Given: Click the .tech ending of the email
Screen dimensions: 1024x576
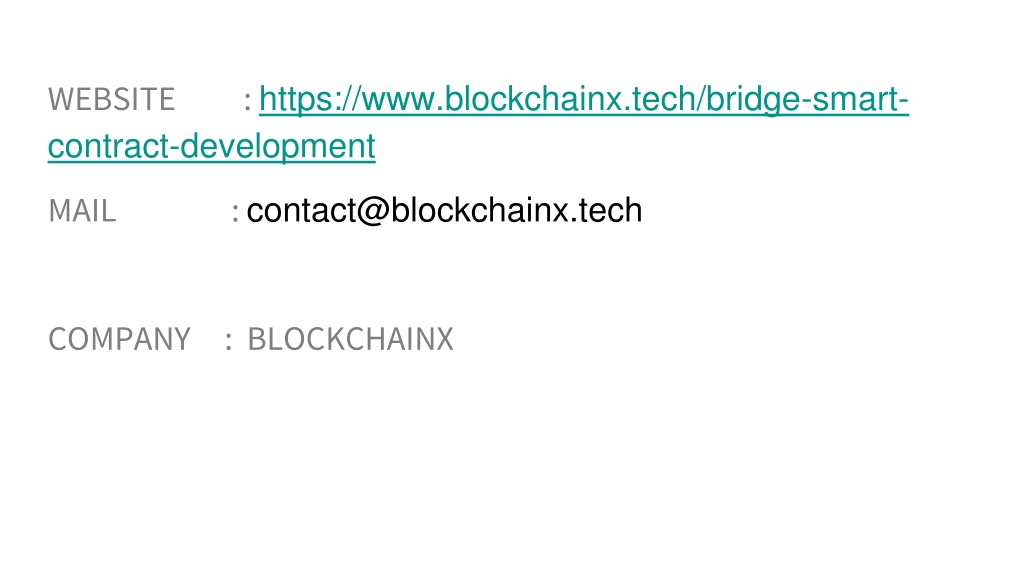Looking at the screenshot, I should [607, 210].
